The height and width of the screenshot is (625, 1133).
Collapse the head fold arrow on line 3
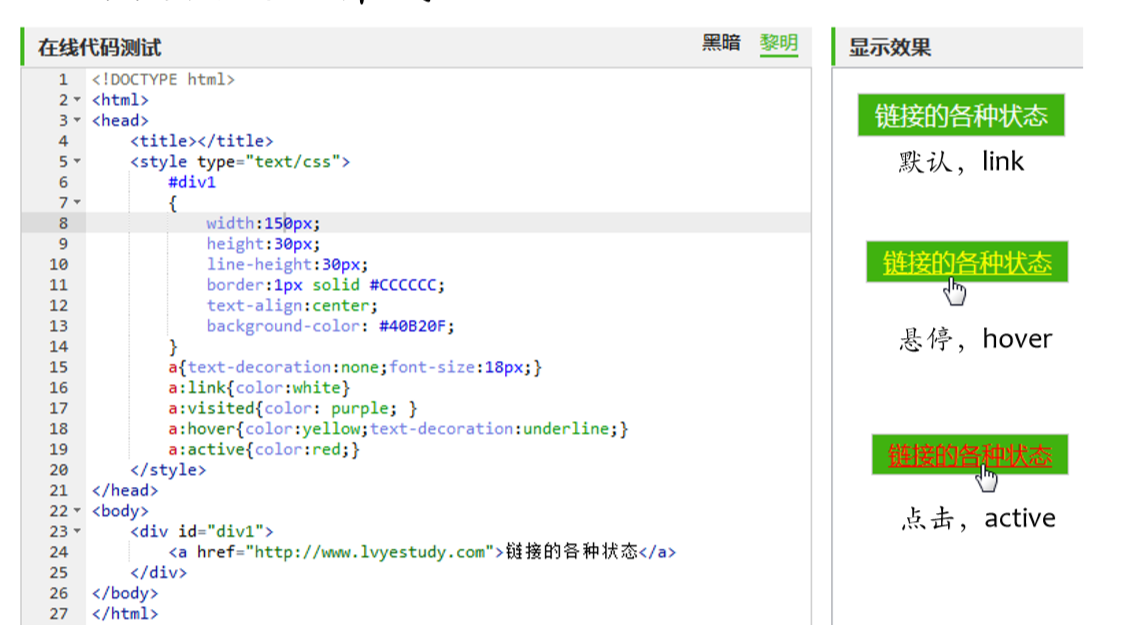[x=77, y=120]
